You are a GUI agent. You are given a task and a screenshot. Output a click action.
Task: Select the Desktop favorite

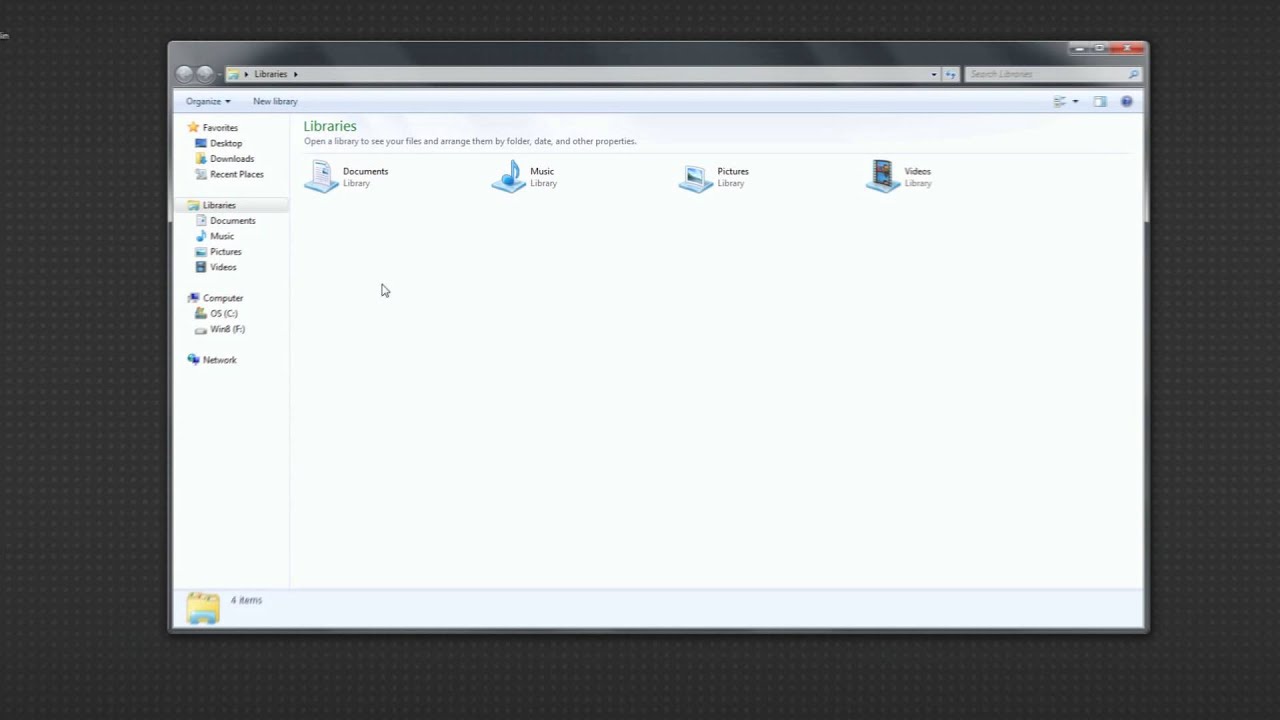point(225,143)
